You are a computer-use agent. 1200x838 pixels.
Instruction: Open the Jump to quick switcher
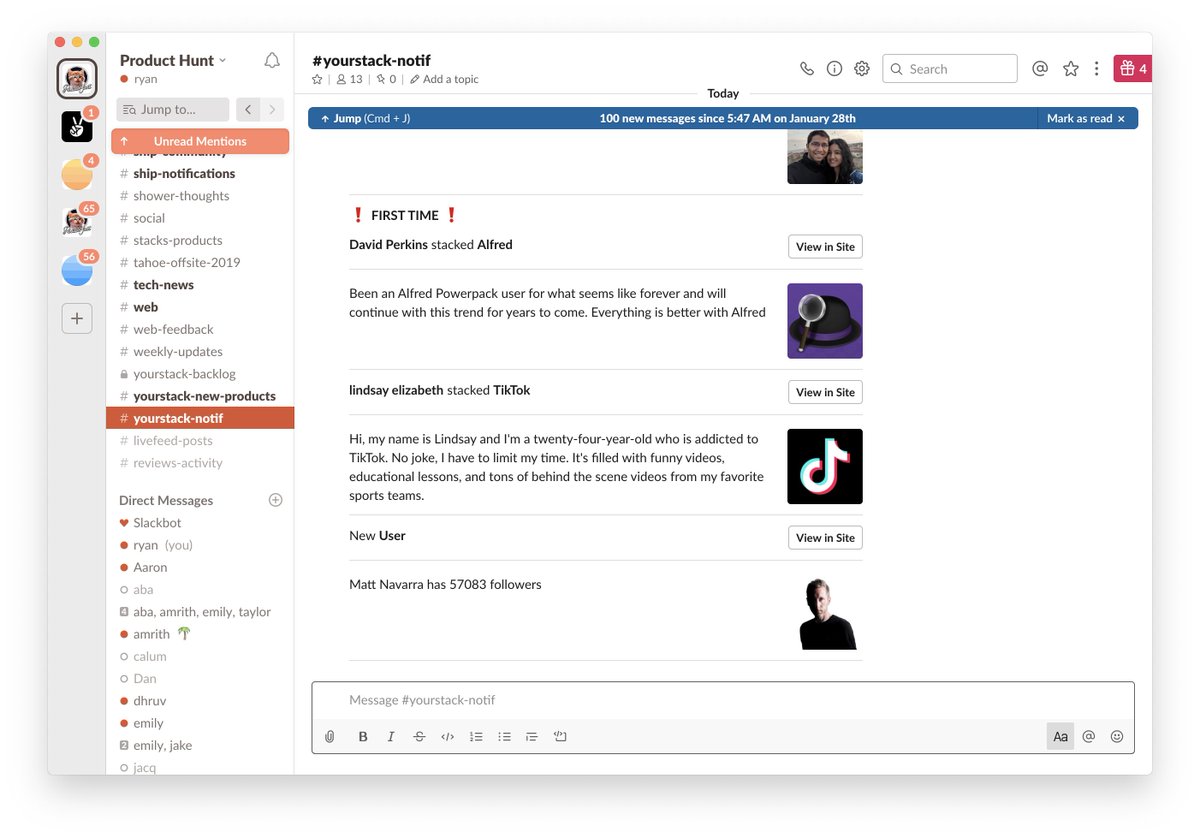(x=173, y=109)
